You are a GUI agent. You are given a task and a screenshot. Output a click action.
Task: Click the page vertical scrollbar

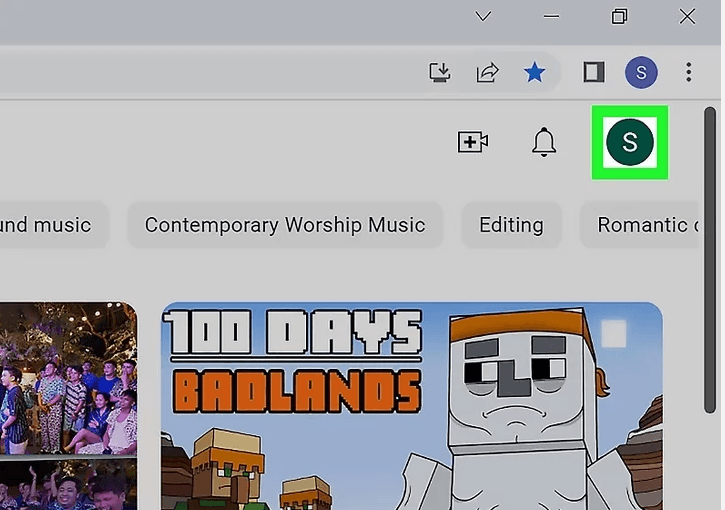click(710, 260)
